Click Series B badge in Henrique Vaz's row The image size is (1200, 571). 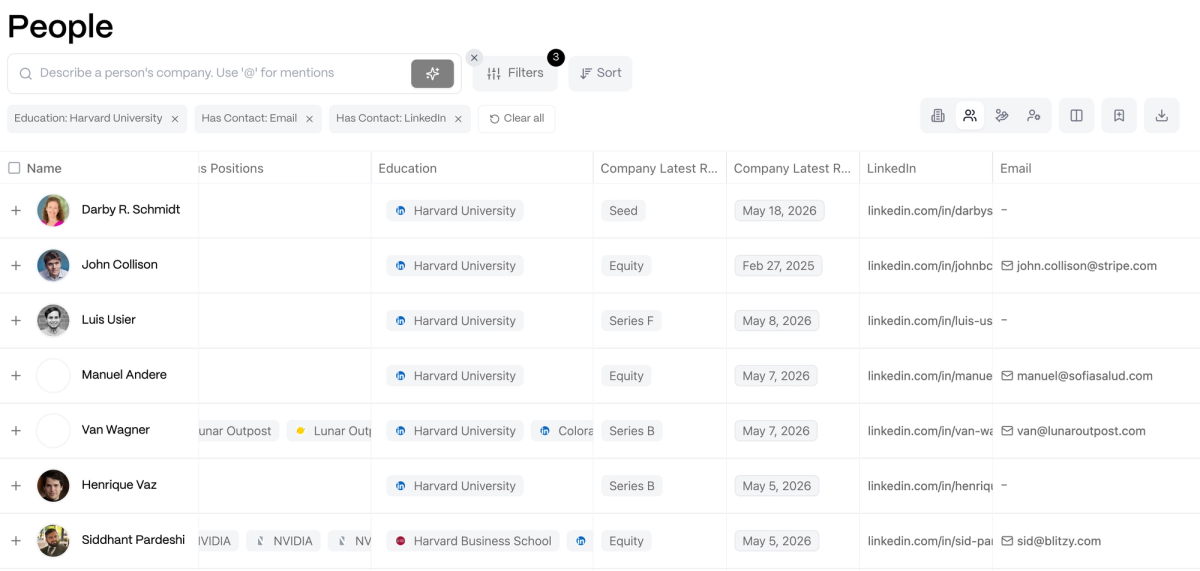tap(631, 486)
